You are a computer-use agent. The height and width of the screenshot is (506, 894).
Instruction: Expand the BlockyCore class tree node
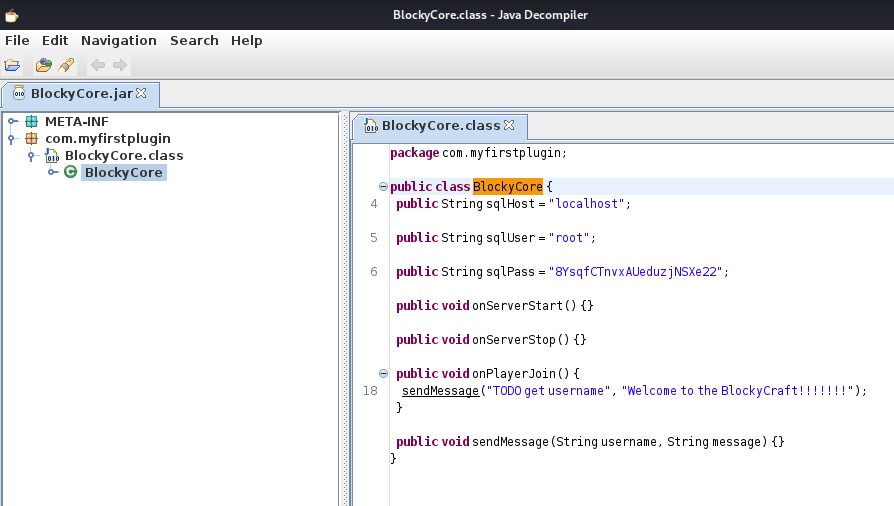[52, 172]
